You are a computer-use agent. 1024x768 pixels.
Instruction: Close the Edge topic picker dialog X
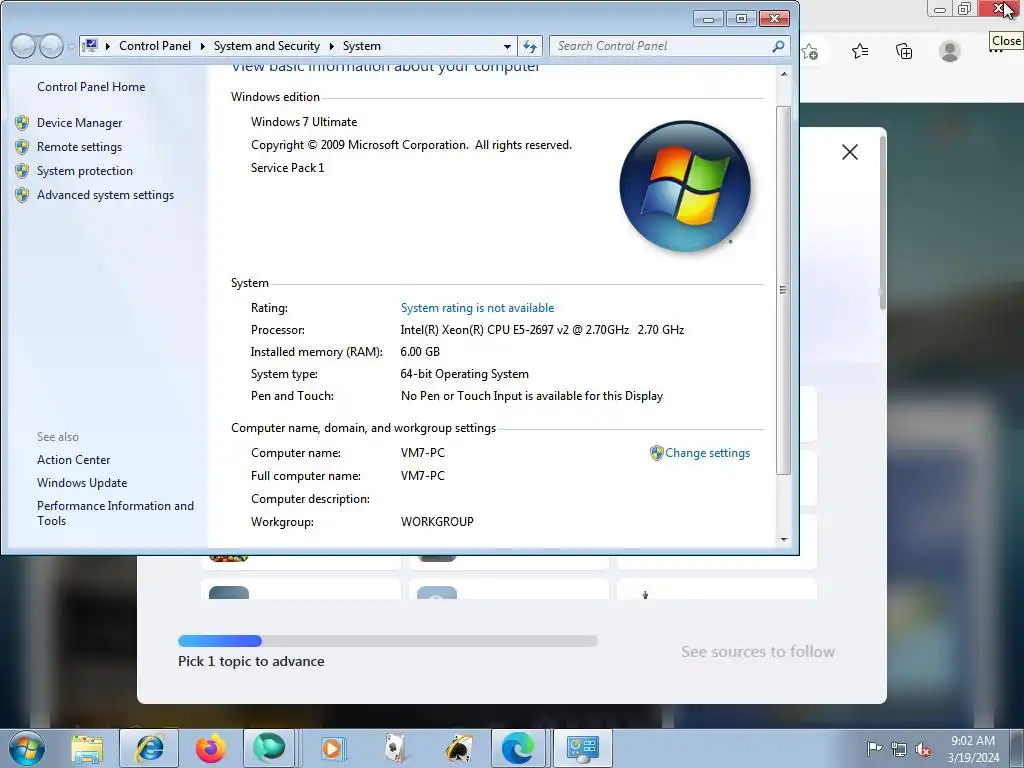click(x=850, y=152)
